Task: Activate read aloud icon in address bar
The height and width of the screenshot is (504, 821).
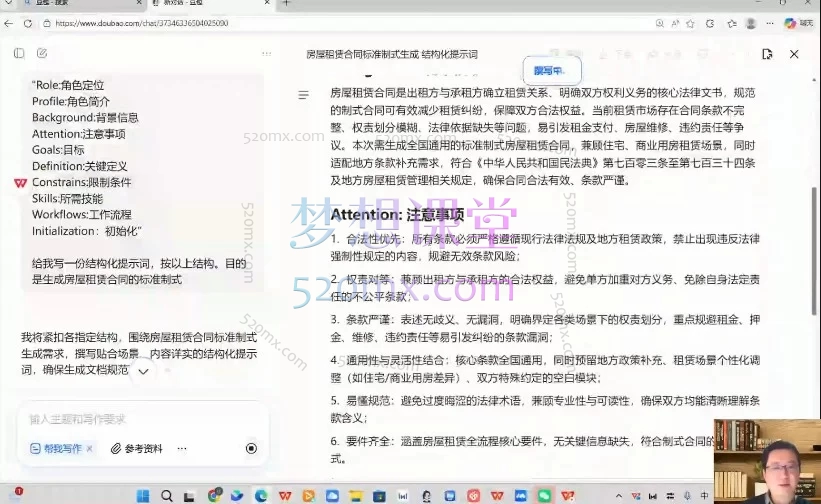Action: pyautogui.click(x=675, y=24)
